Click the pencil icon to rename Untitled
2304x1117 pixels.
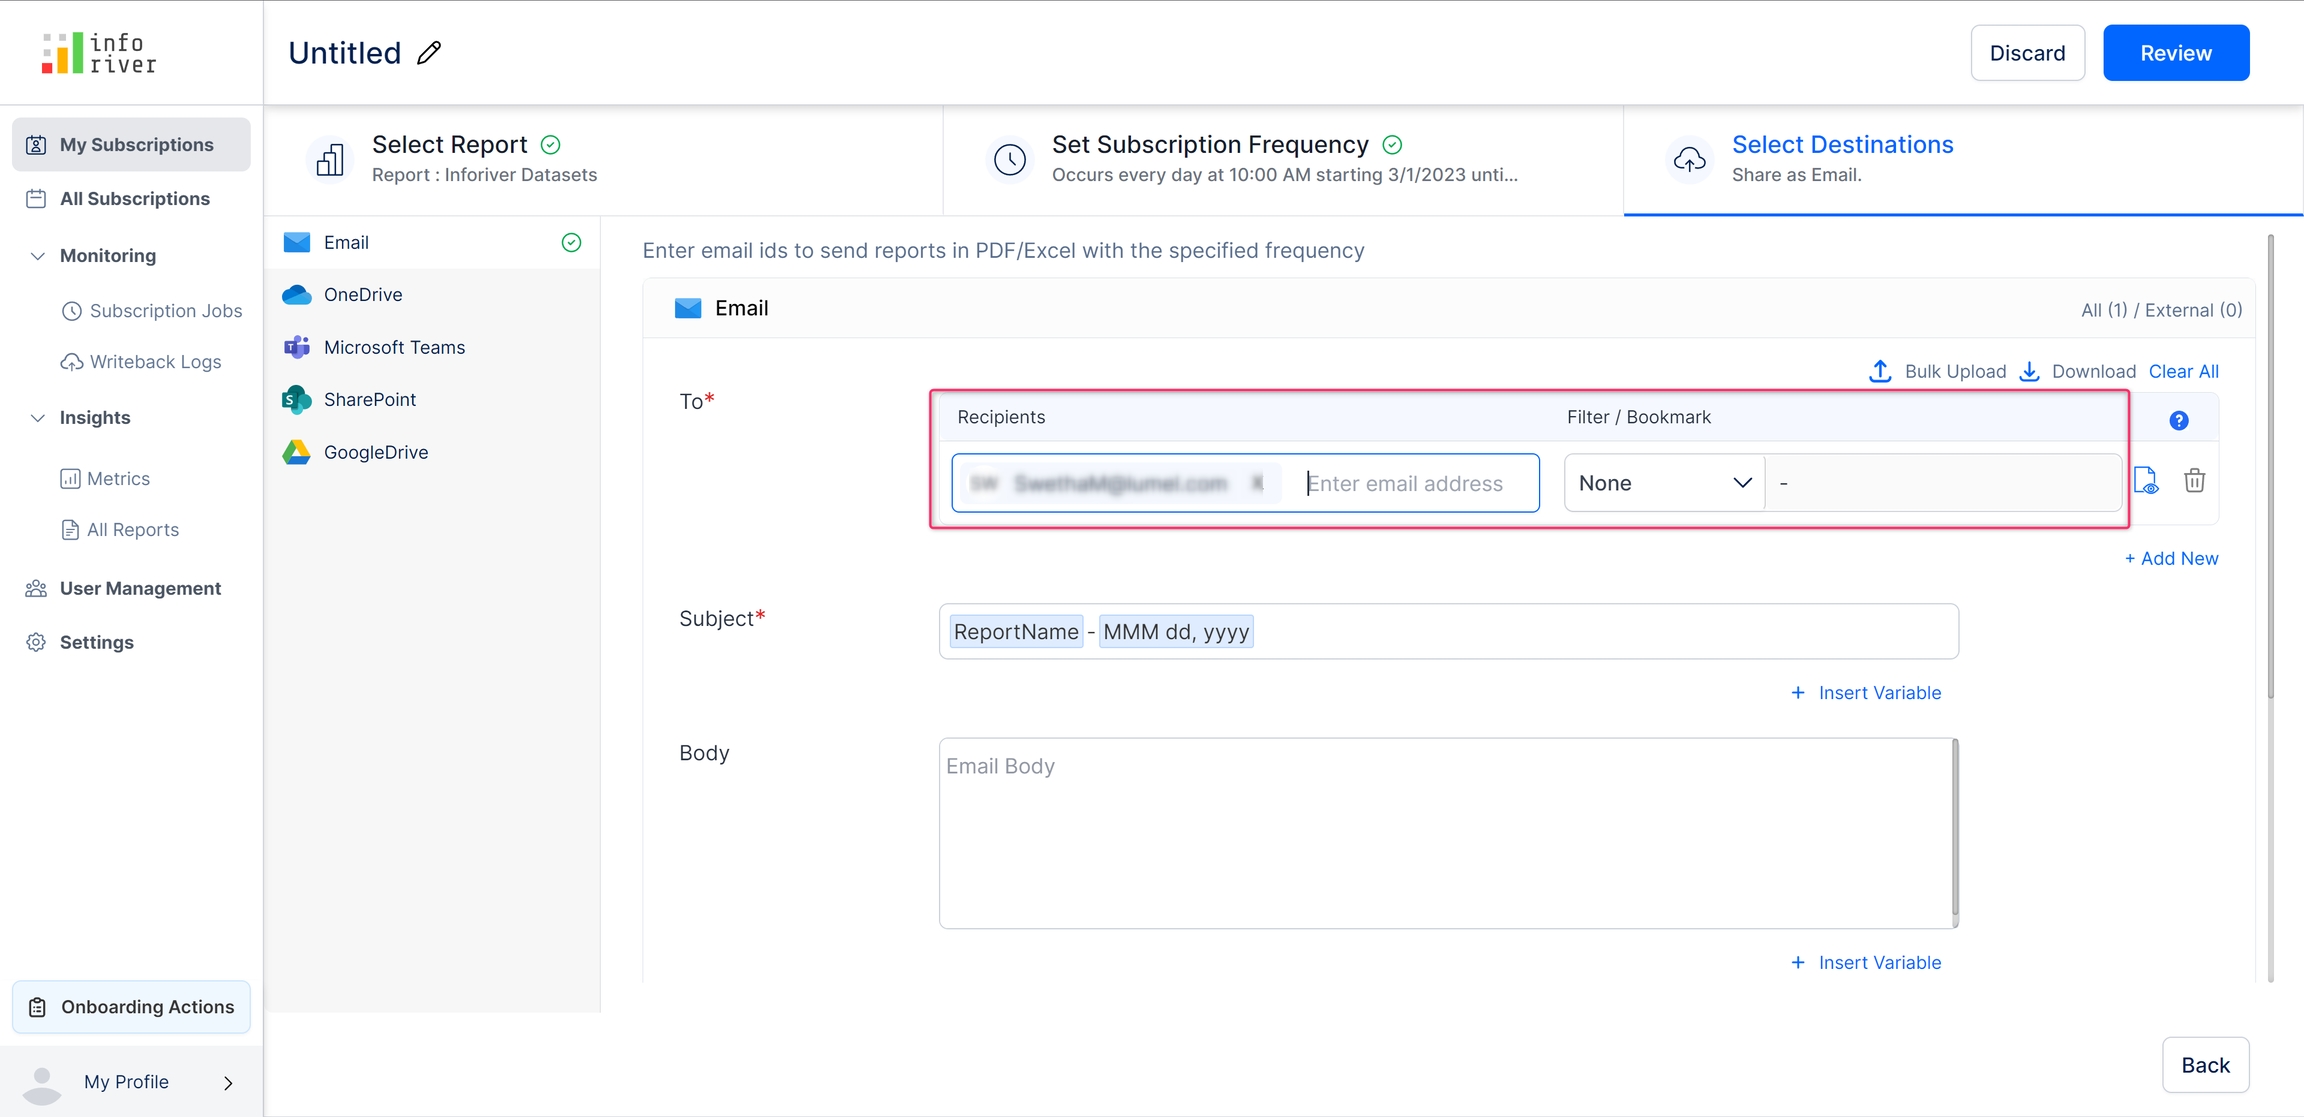[429, 53]
